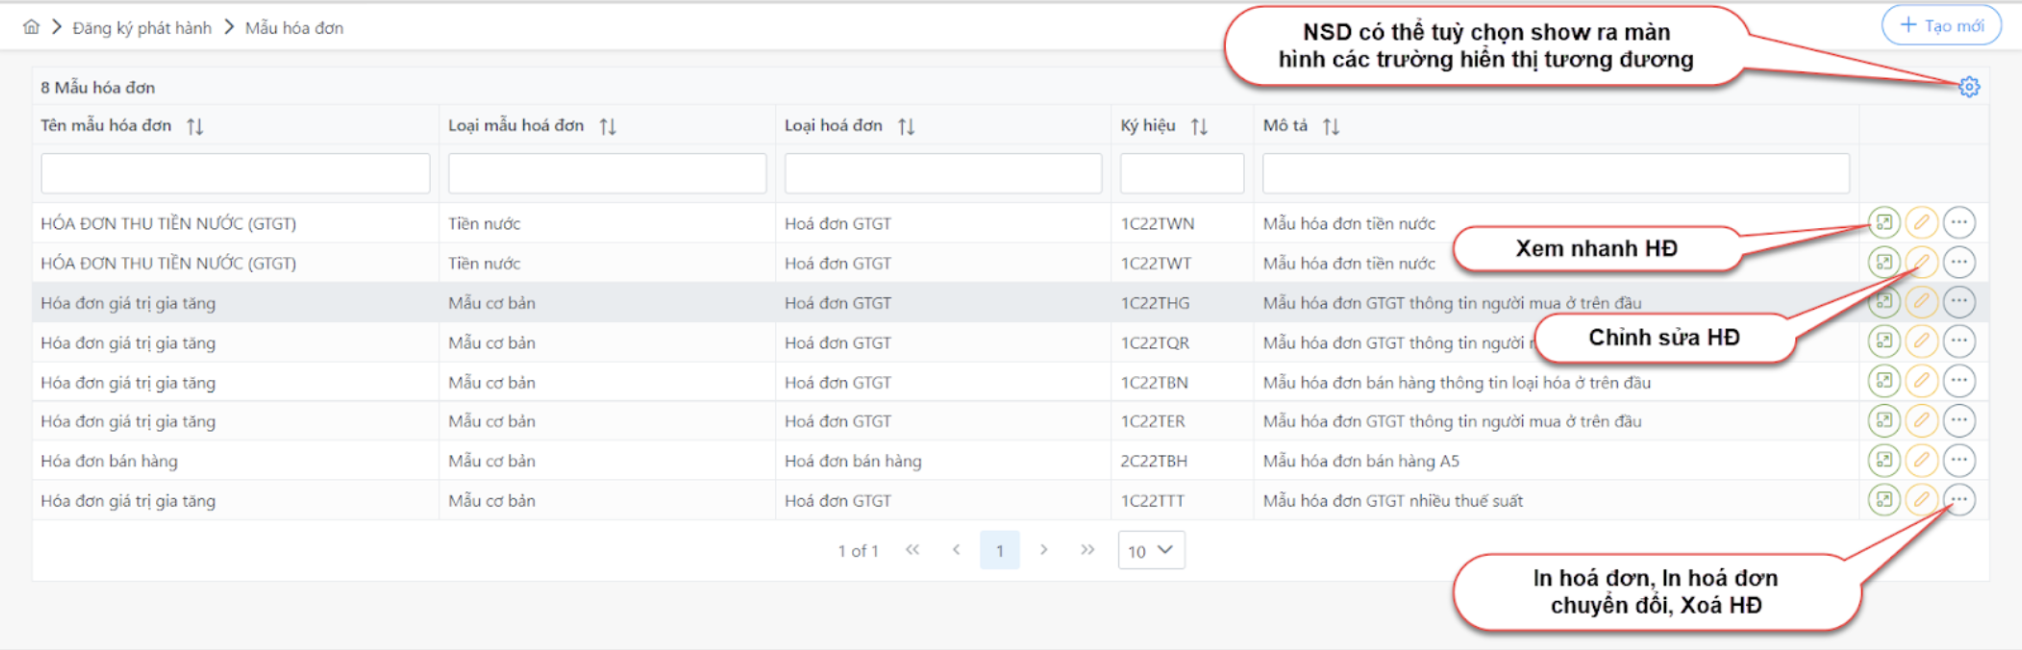Image resolution: width=2022 pixels, height=650 pixels.
Task: Click the Ký hiệu filter input field
Action: (1181, 173)
